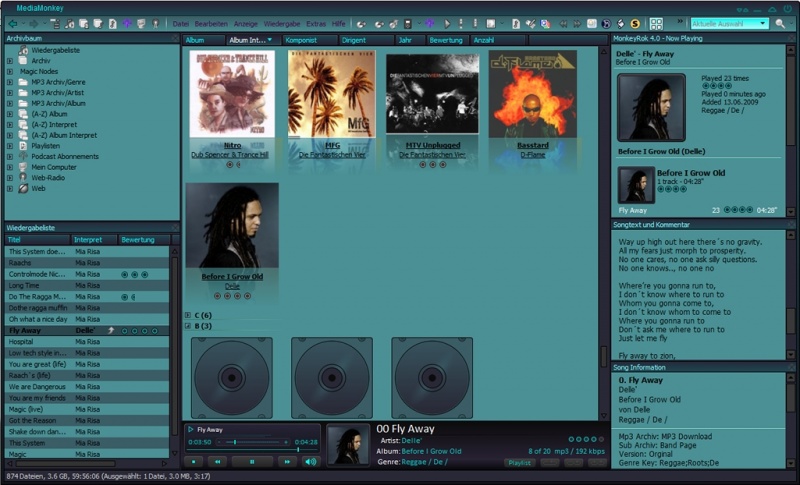Click the search magnifier icon in toolbar
This screenshot has height=485, width=800.
tap(780, 23)
